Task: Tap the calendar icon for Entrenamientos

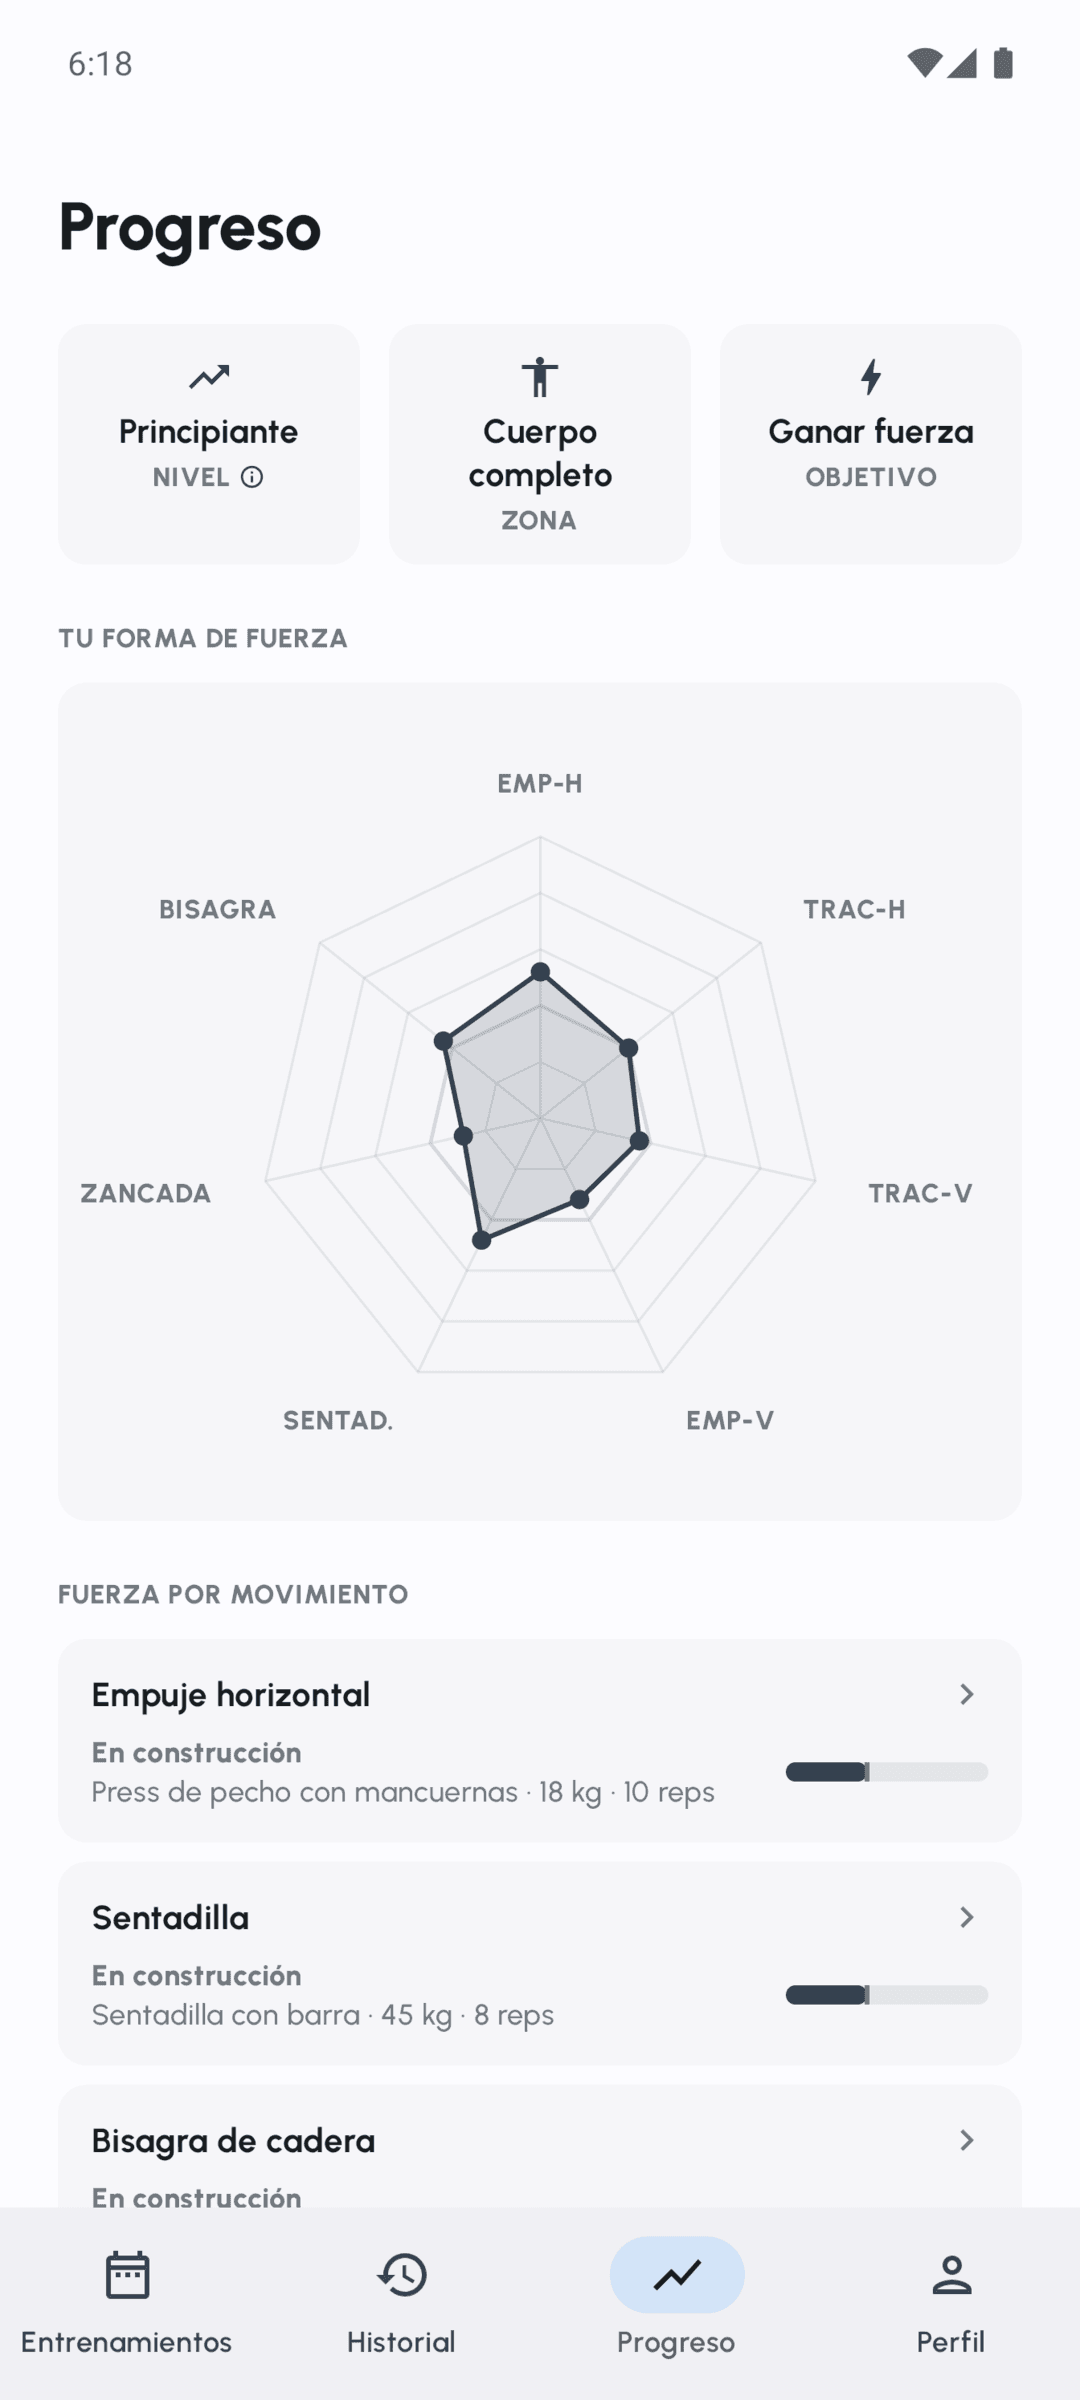Action: tap(127, 2275)
